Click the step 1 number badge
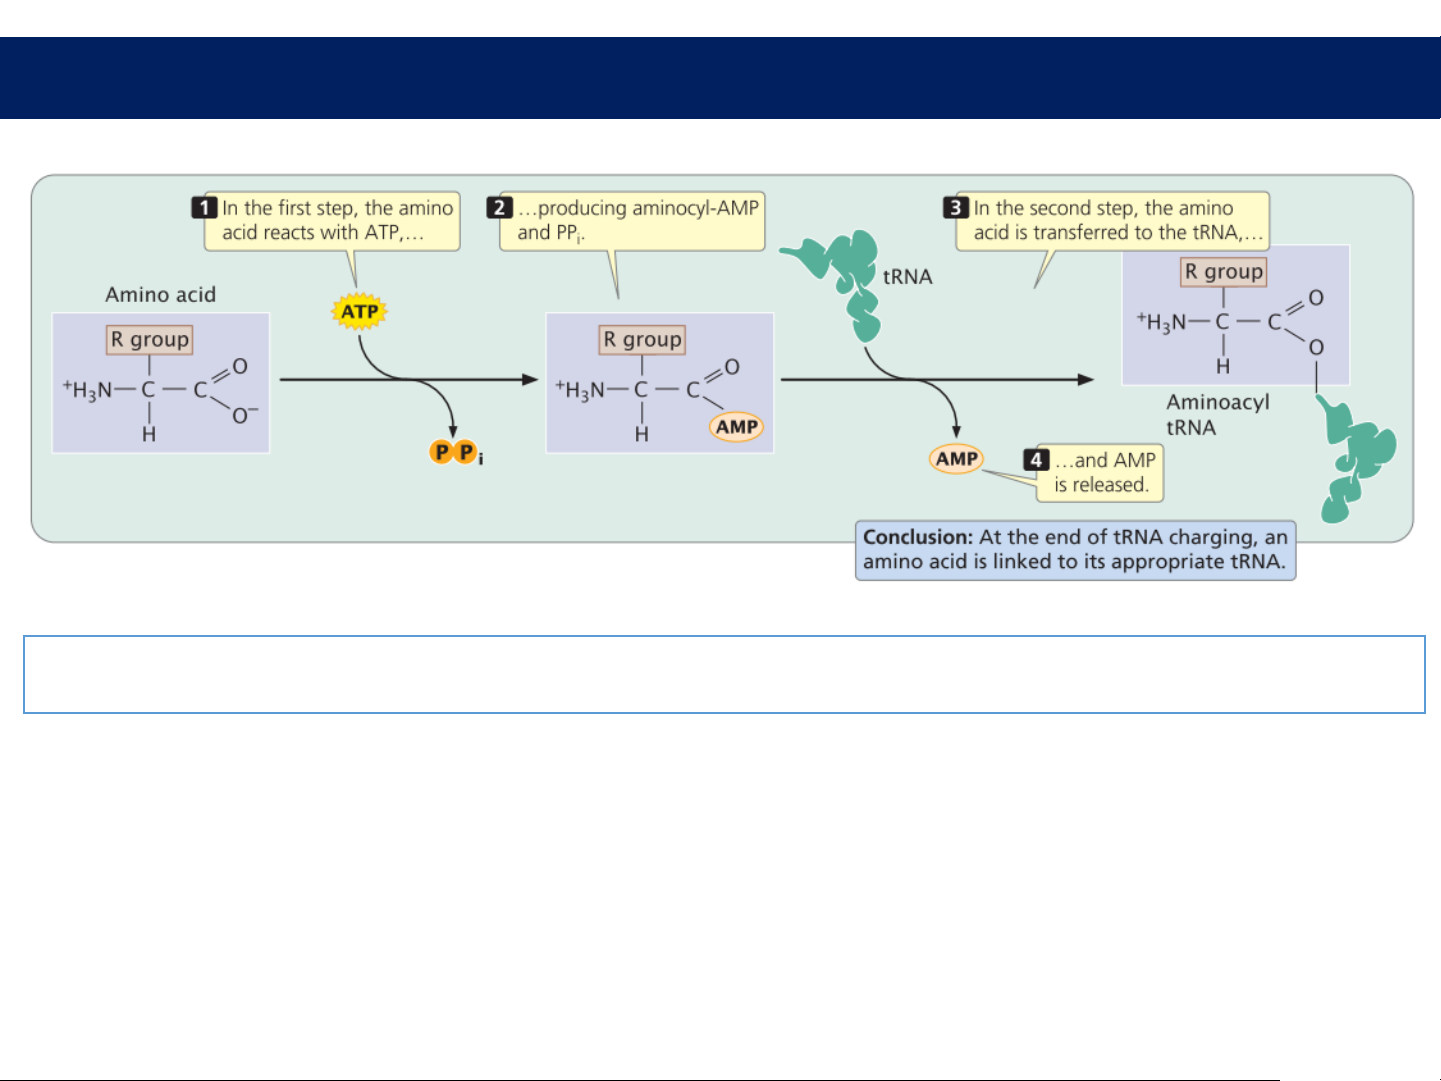 205,208
